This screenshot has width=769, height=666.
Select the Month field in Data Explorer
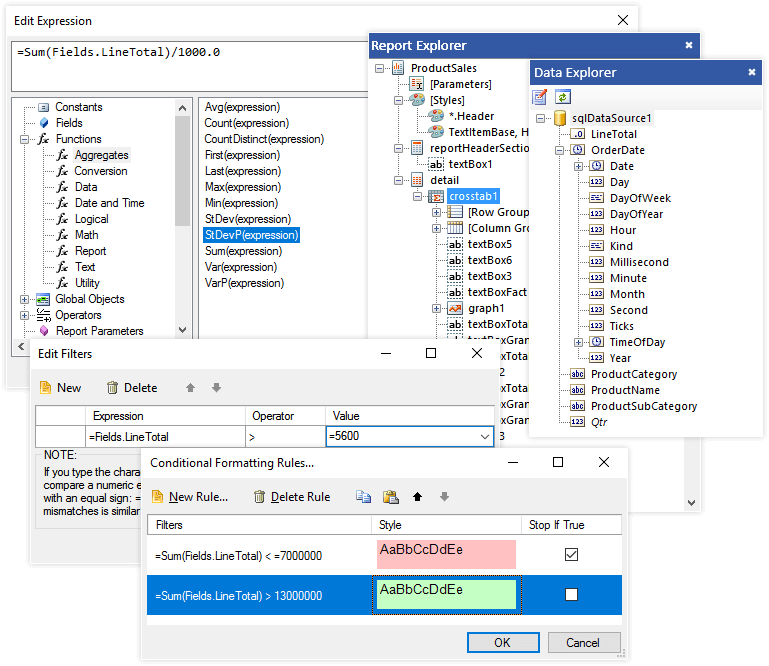point(627,294)
